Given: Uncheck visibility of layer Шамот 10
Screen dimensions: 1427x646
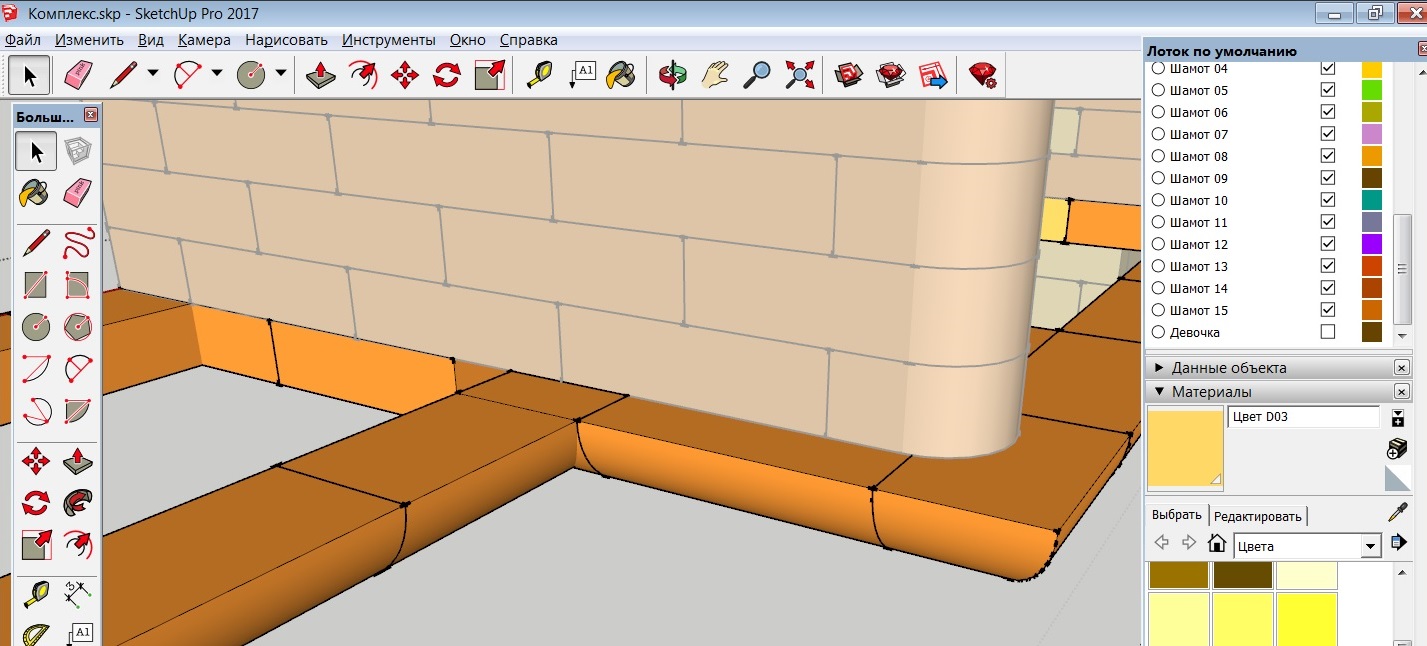Looking at the screenshot, I should 1327,200.
